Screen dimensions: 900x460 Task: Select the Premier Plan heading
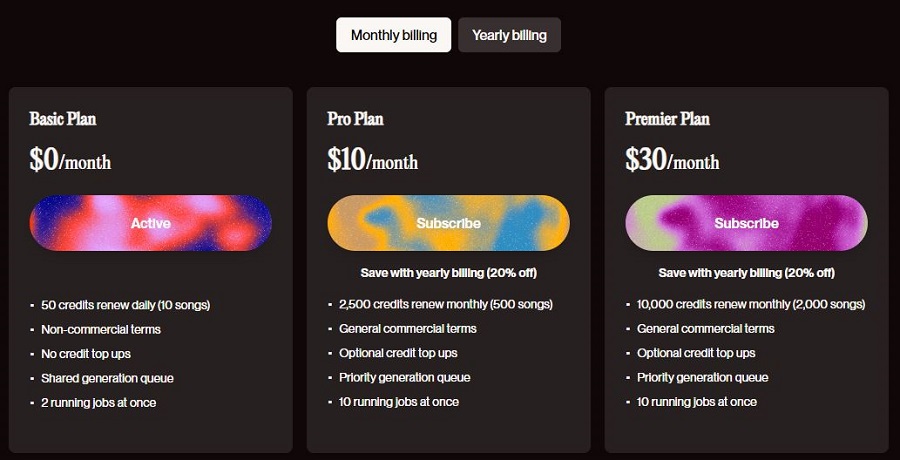(x=668, y=119)
